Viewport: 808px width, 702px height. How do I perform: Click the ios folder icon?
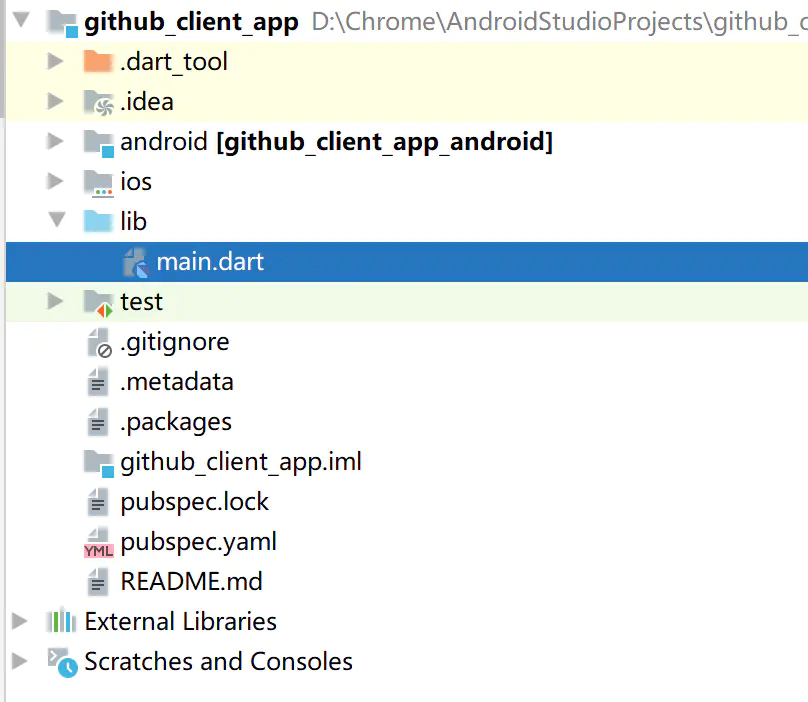coord(98,182)
